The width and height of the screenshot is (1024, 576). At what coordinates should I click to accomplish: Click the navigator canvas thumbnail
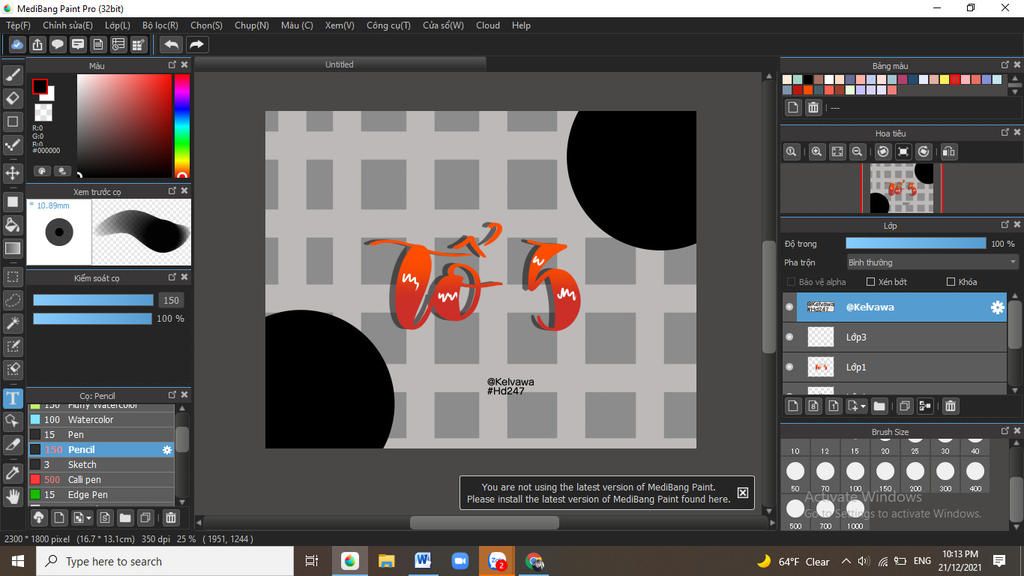(x=902, y=188)
